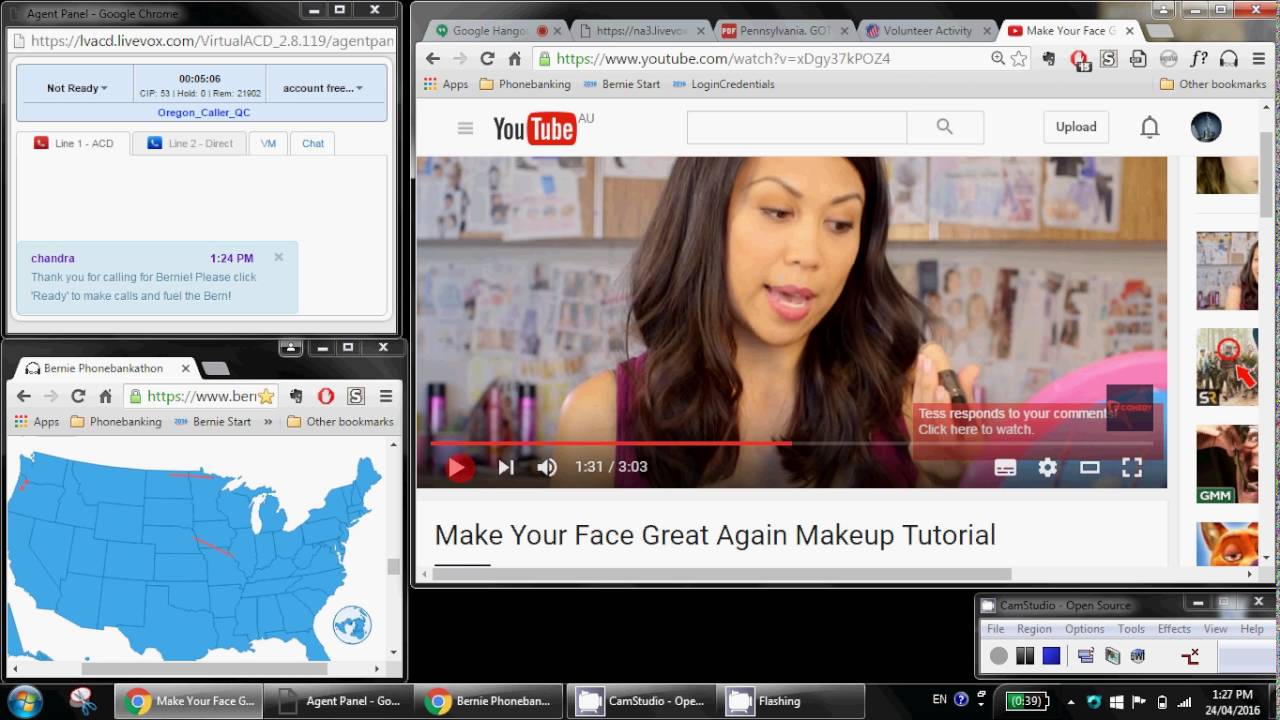Screen dimensions: 1280x720
Task: Click the YouTube search magnifier button
Action: coord(945,127)
